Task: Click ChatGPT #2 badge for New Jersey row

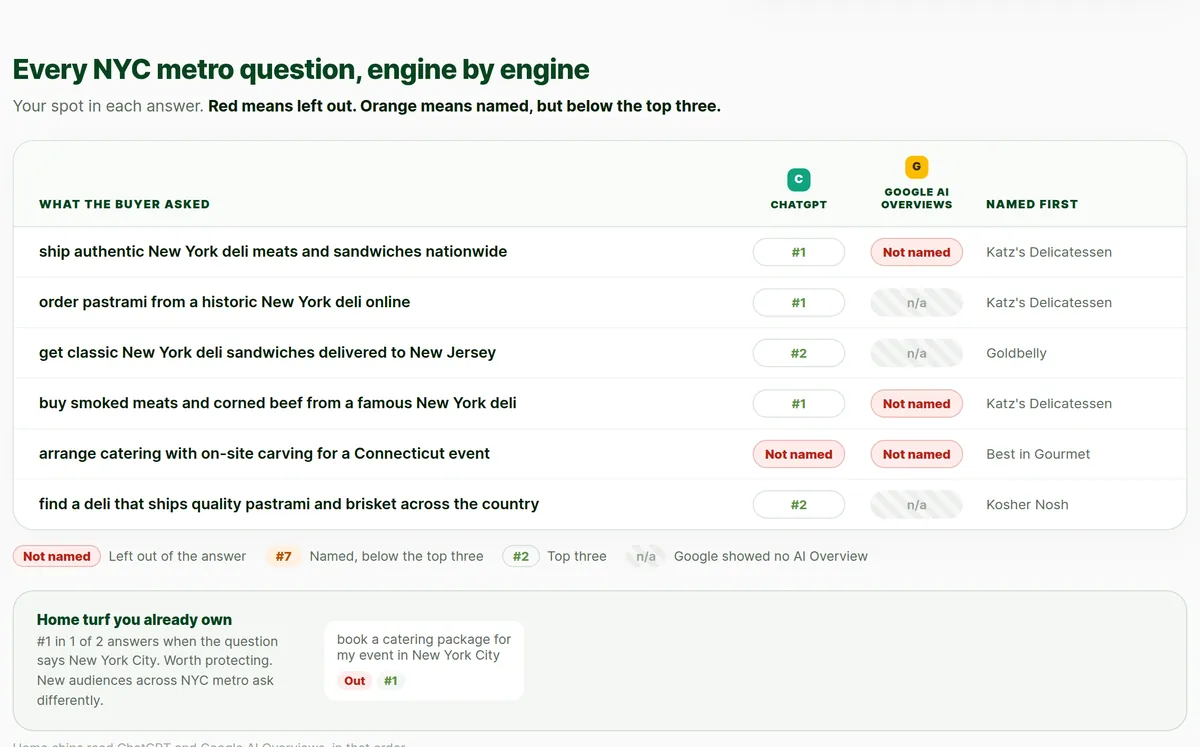Action: (798, 353)
